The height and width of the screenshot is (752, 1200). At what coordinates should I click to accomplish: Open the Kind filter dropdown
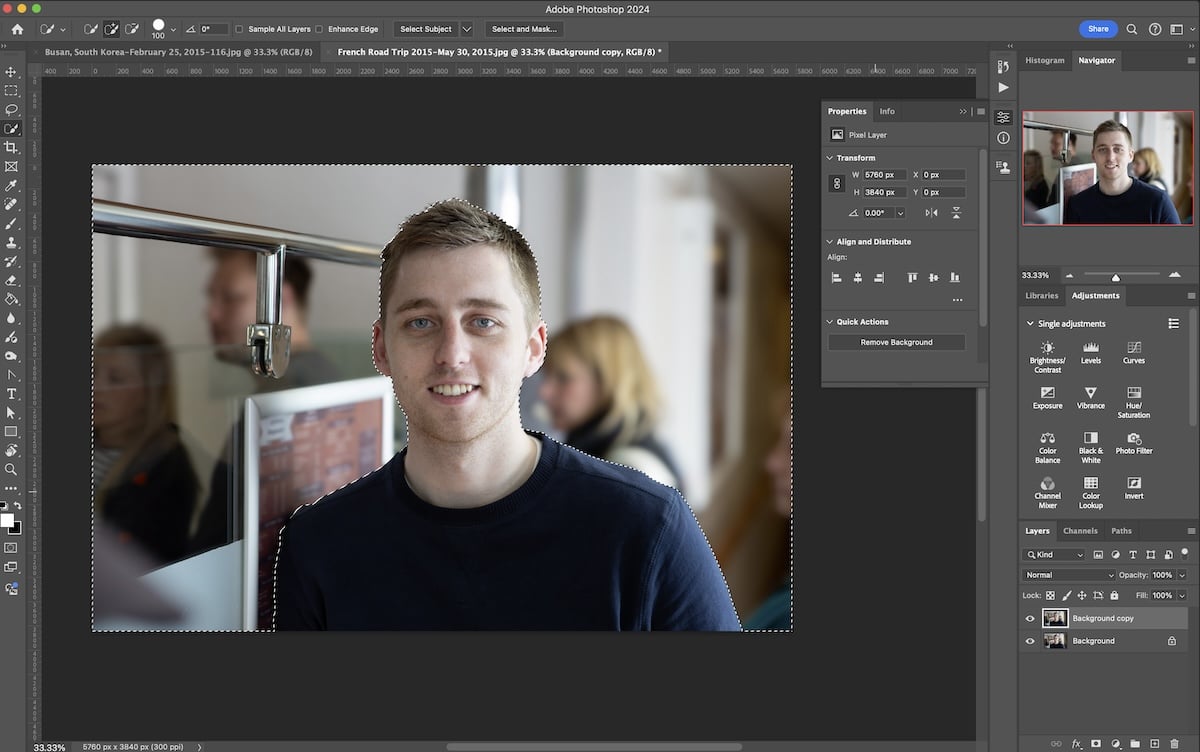coord(1055,554)
